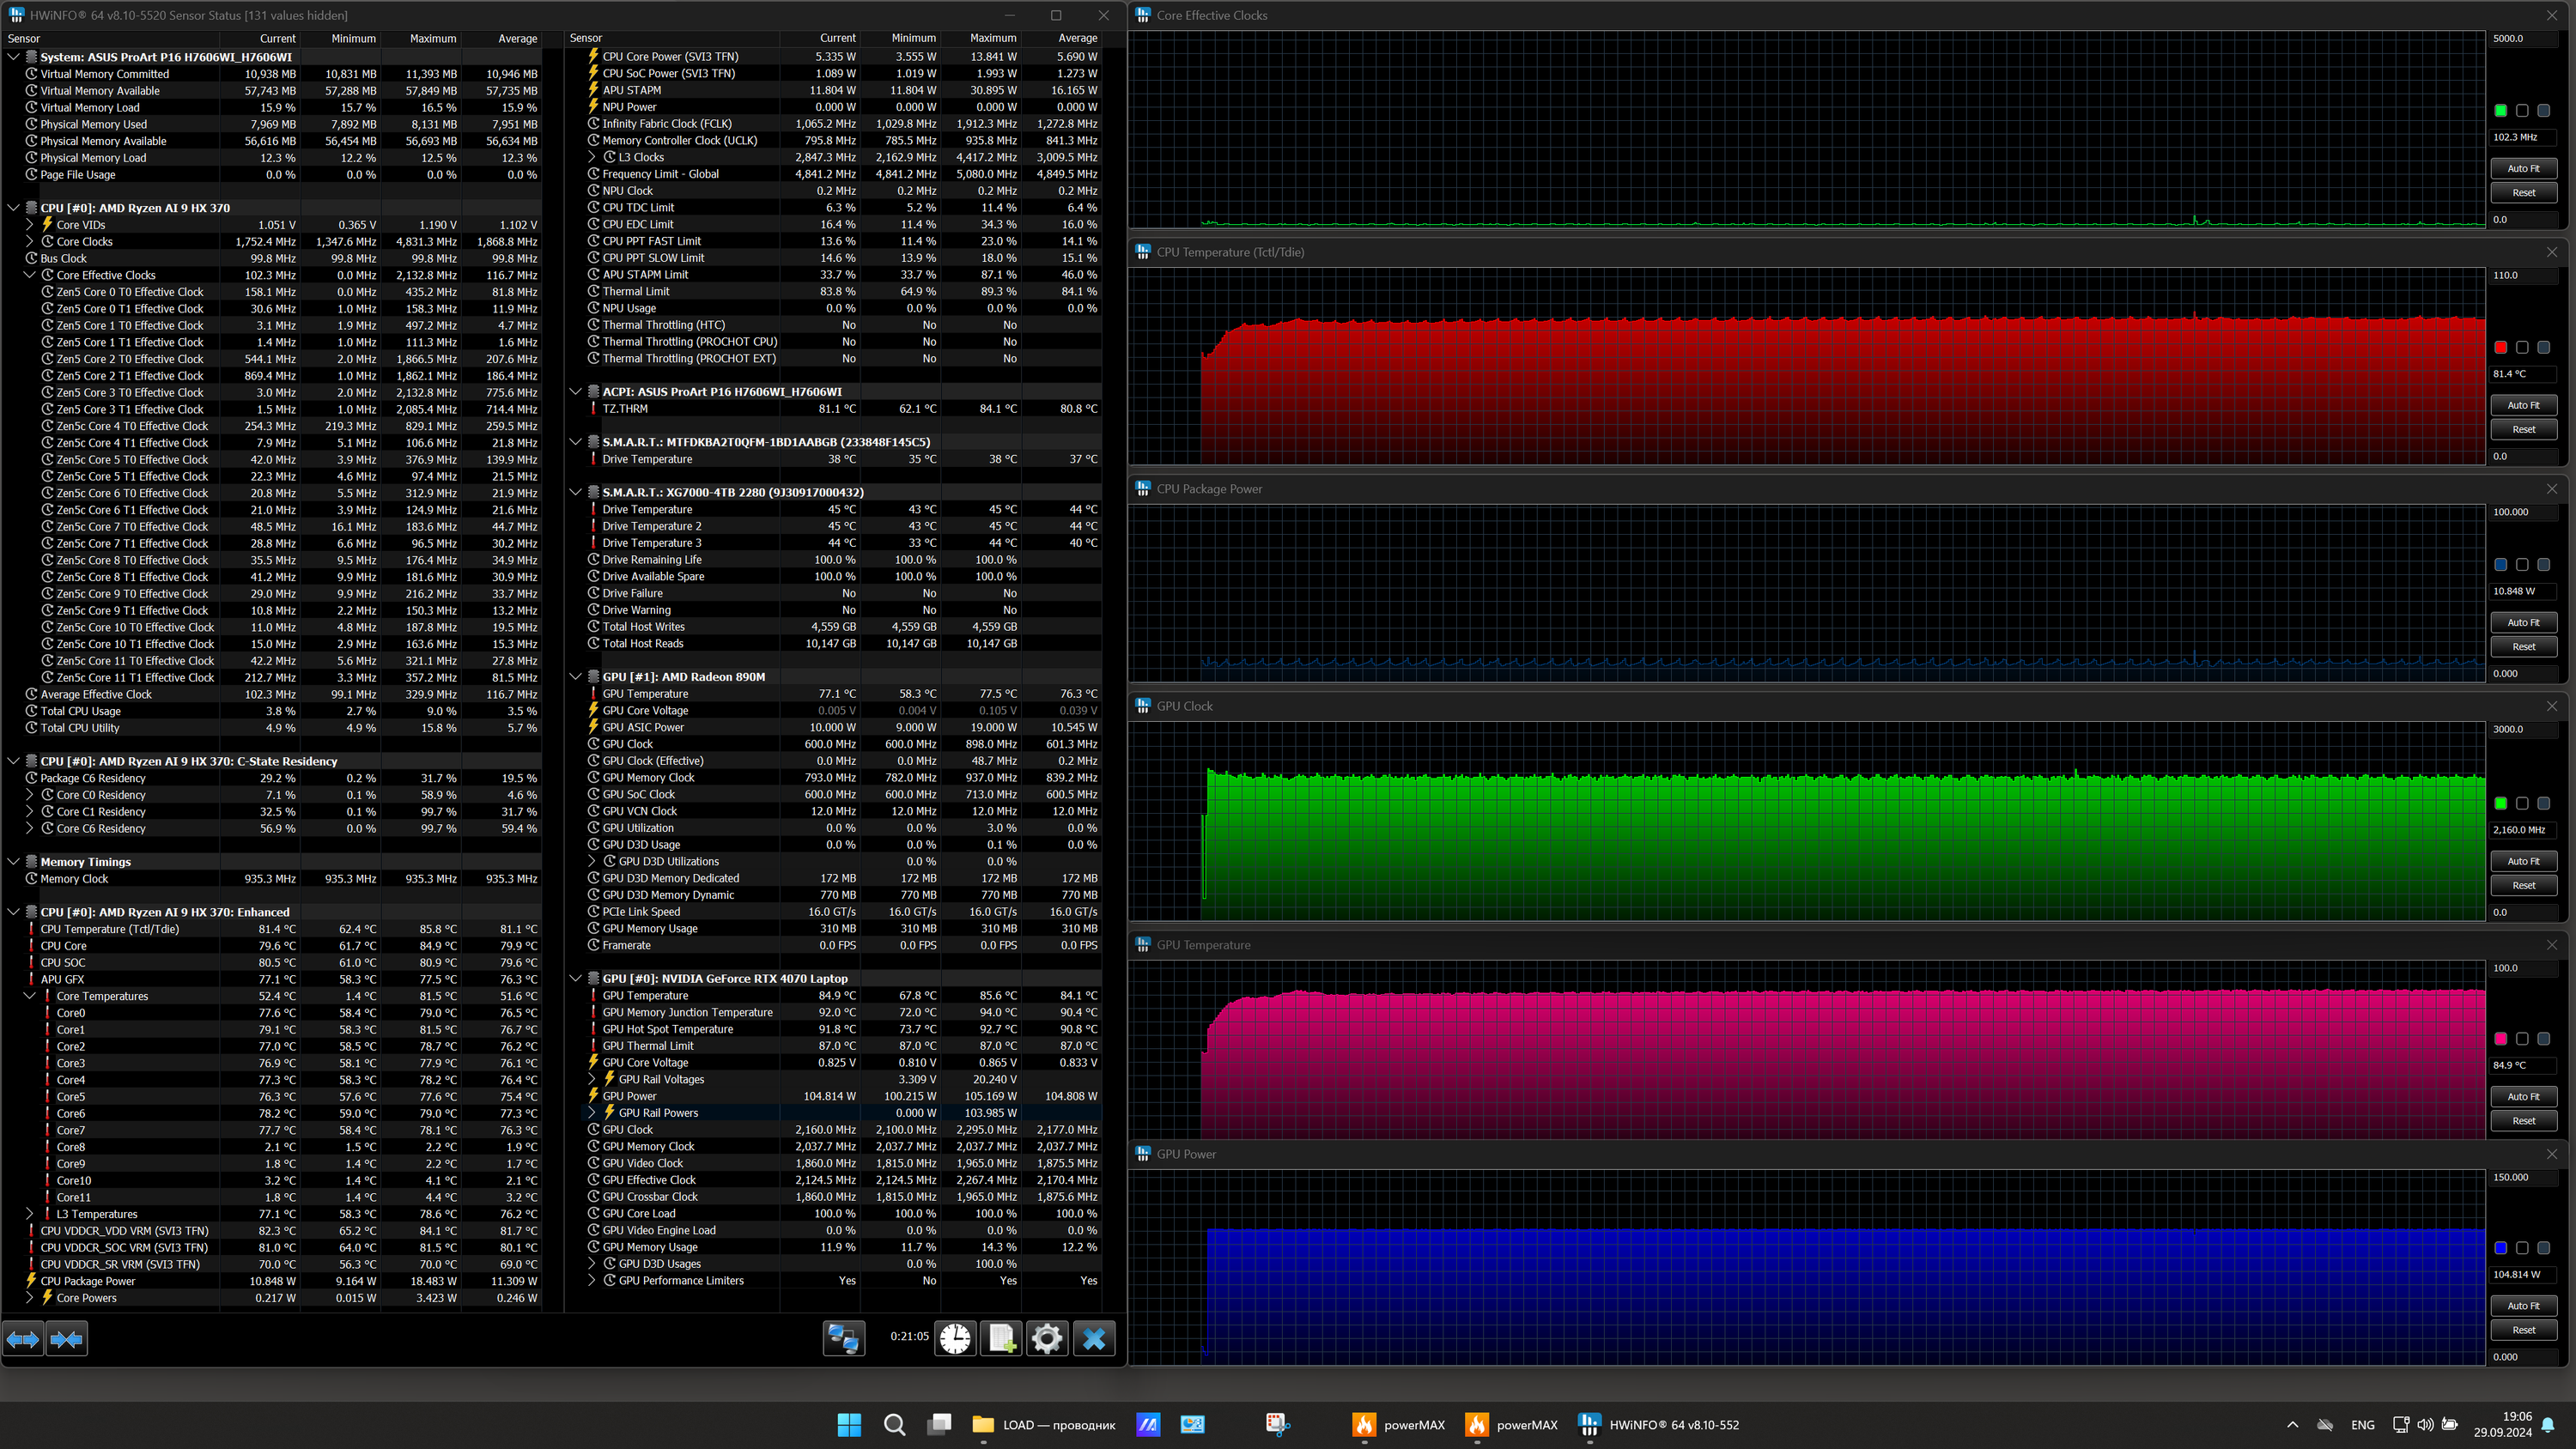
Task: Collapse the Core Effective Clocks node
Action: (x=30, y=275)
